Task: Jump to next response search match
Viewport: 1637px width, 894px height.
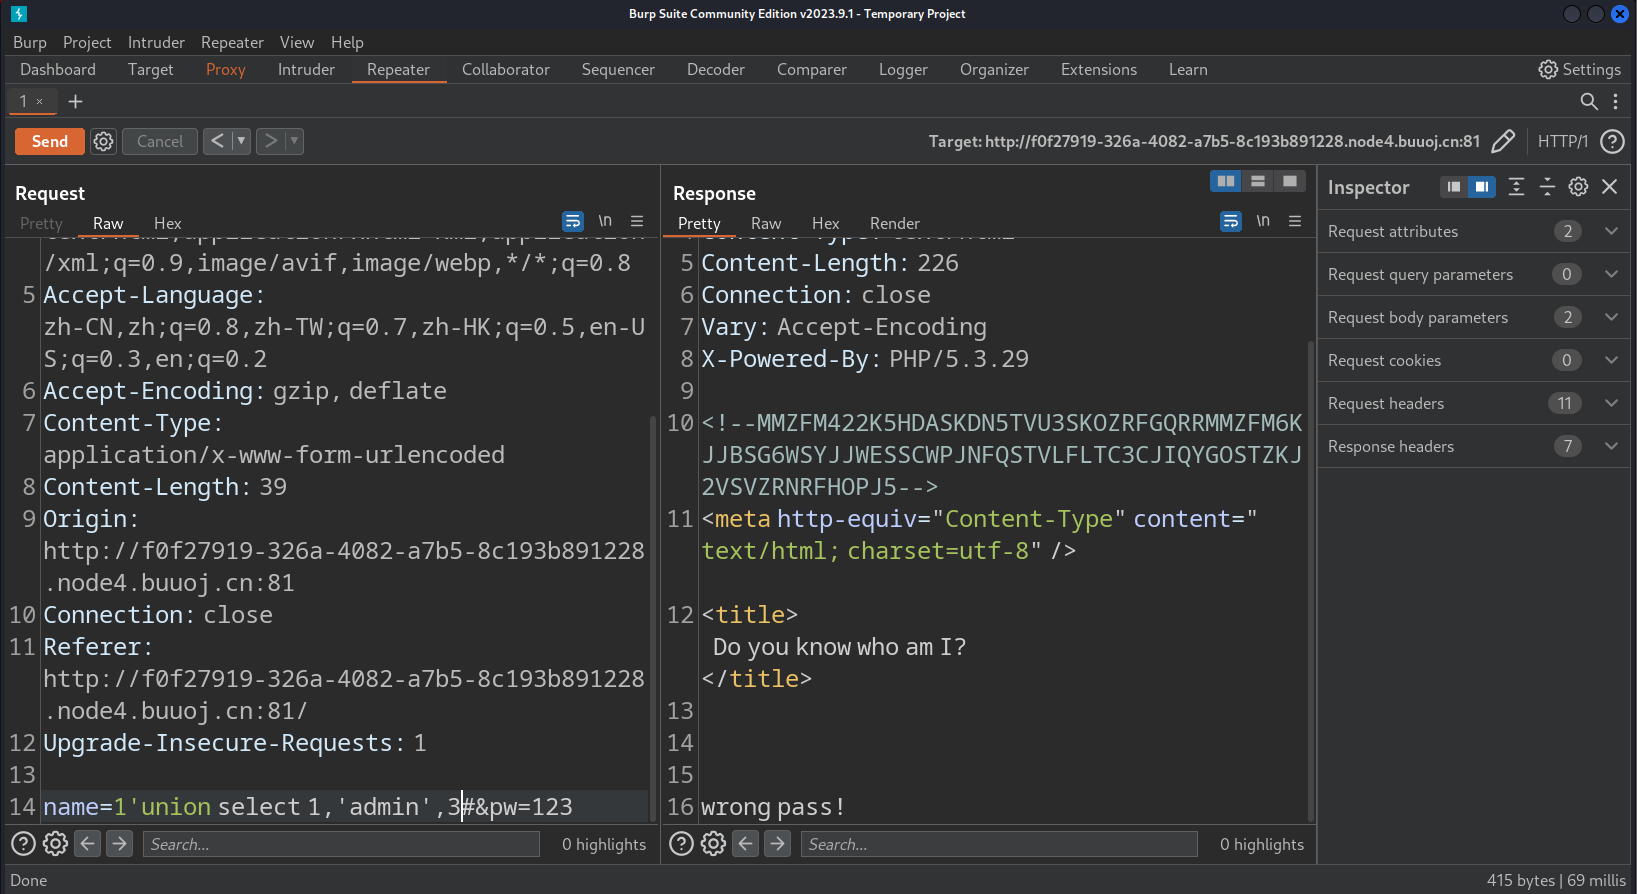Action: tap(778, 844)
